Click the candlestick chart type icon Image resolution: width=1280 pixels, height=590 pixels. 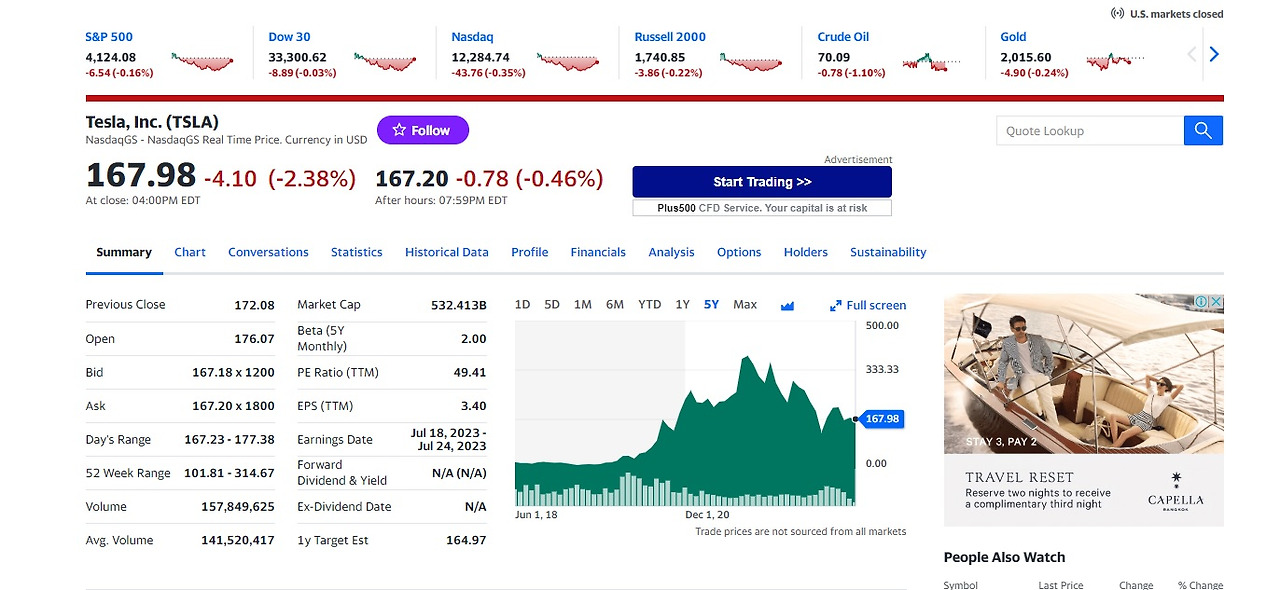tap(787, 304)
